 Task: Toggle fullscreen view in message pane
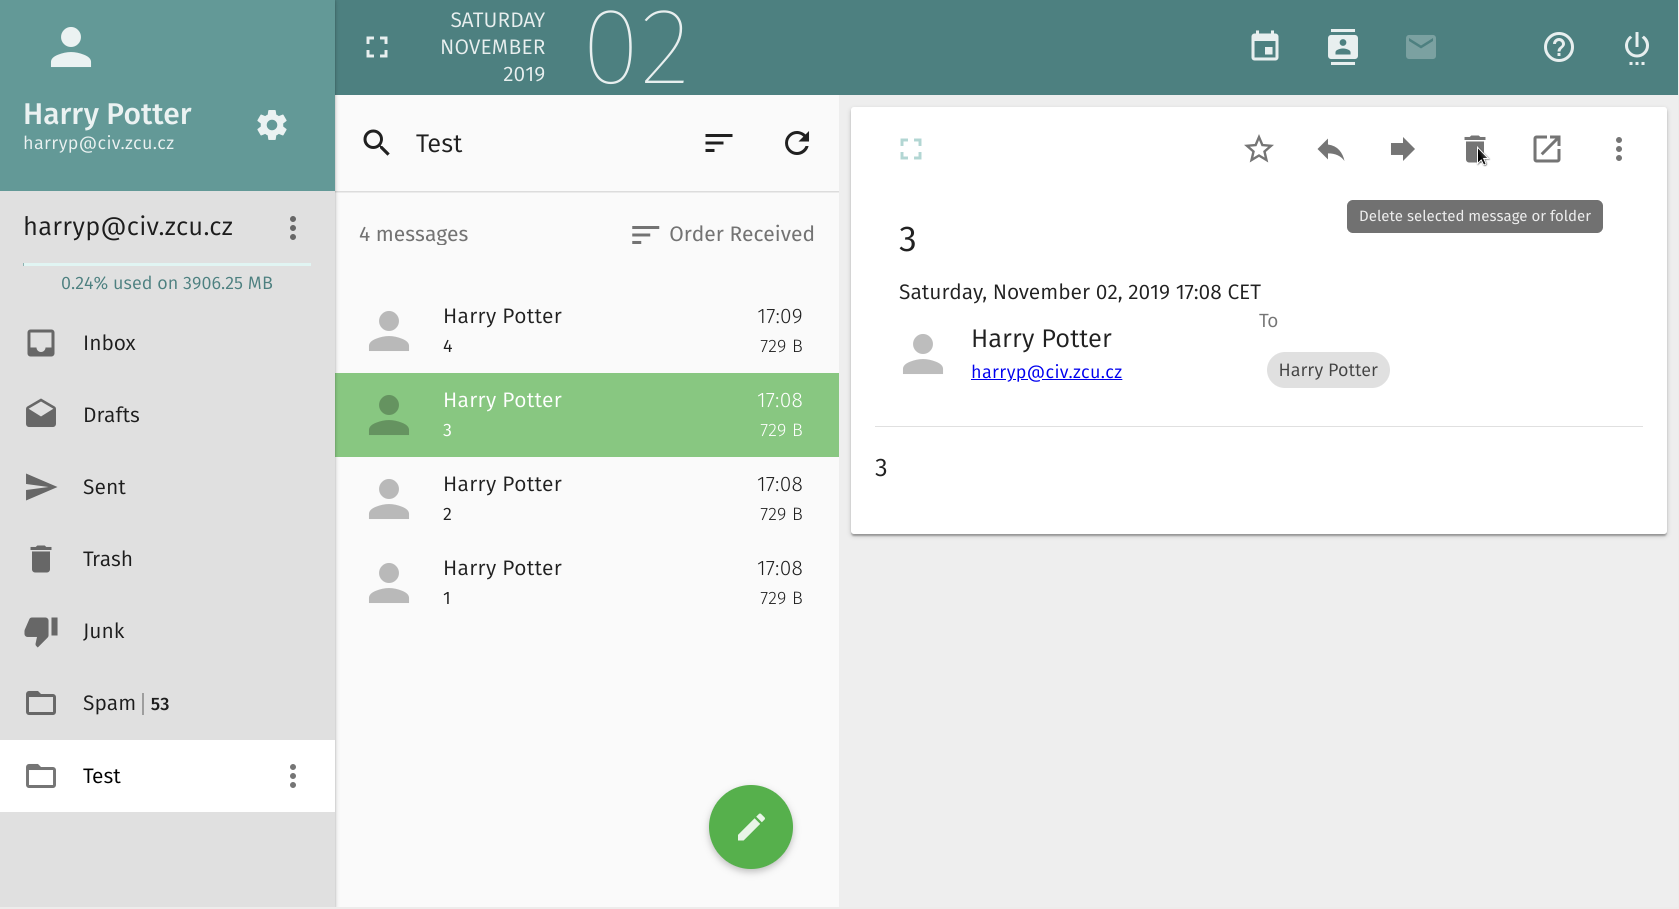click(x=910, y=150)
